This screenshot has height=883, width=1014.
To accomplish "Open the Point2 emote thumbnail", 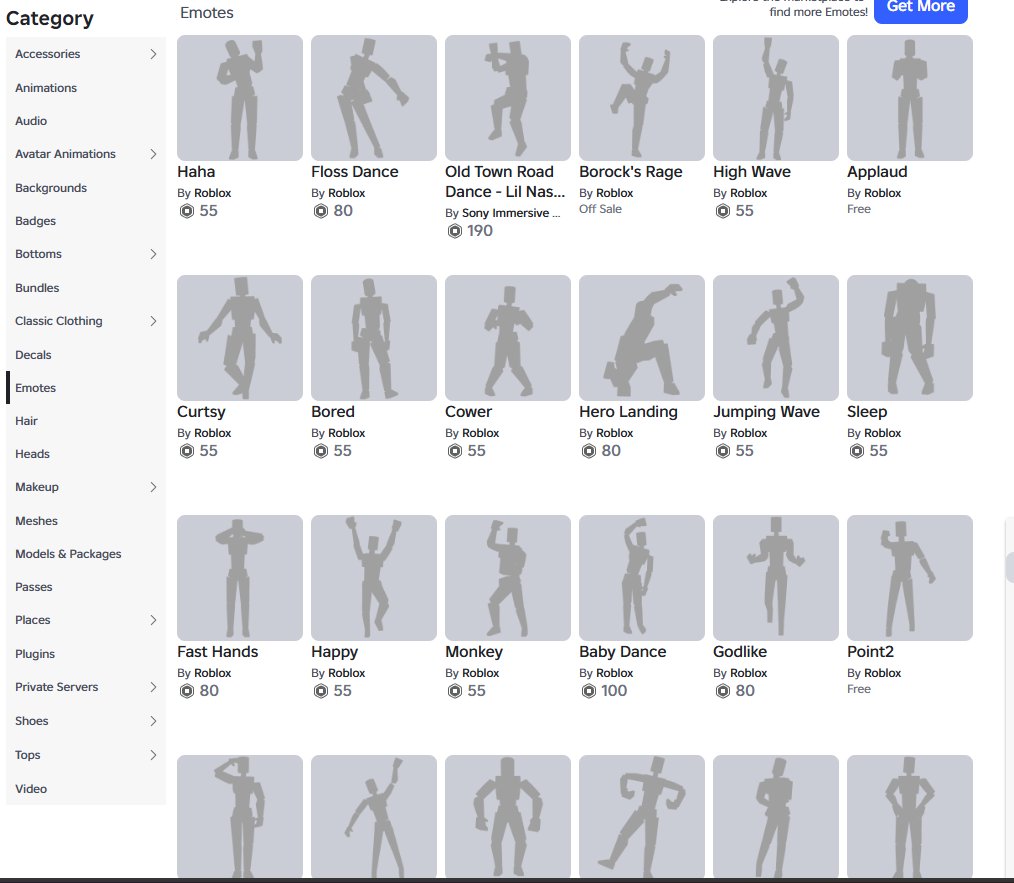I will 909,578.
